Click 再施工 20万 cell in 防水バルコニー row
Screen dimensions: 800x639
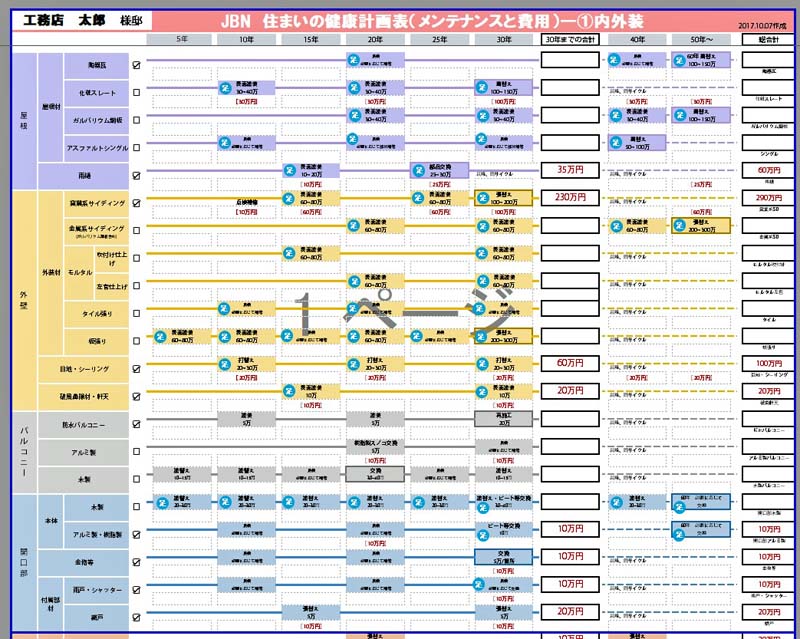click(x=504, y=419)
